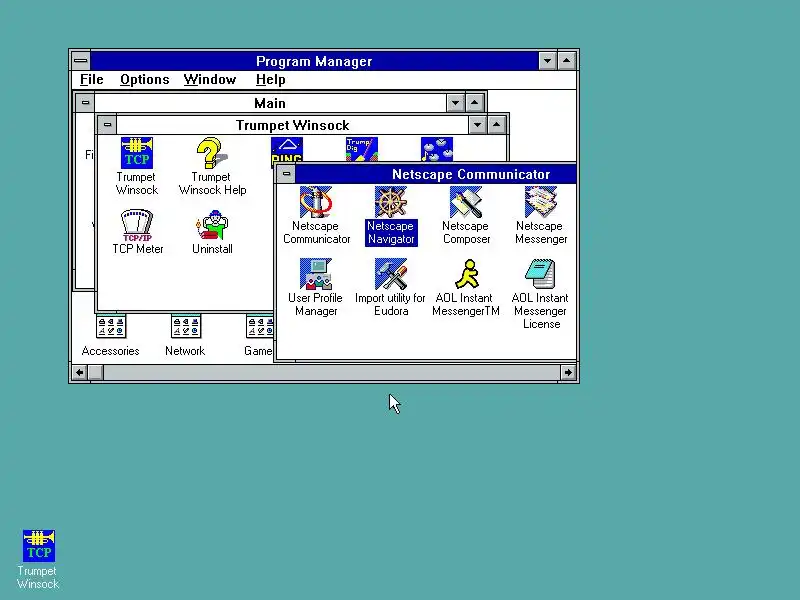
Task: Open the Options menu
Action: (144, 80)
